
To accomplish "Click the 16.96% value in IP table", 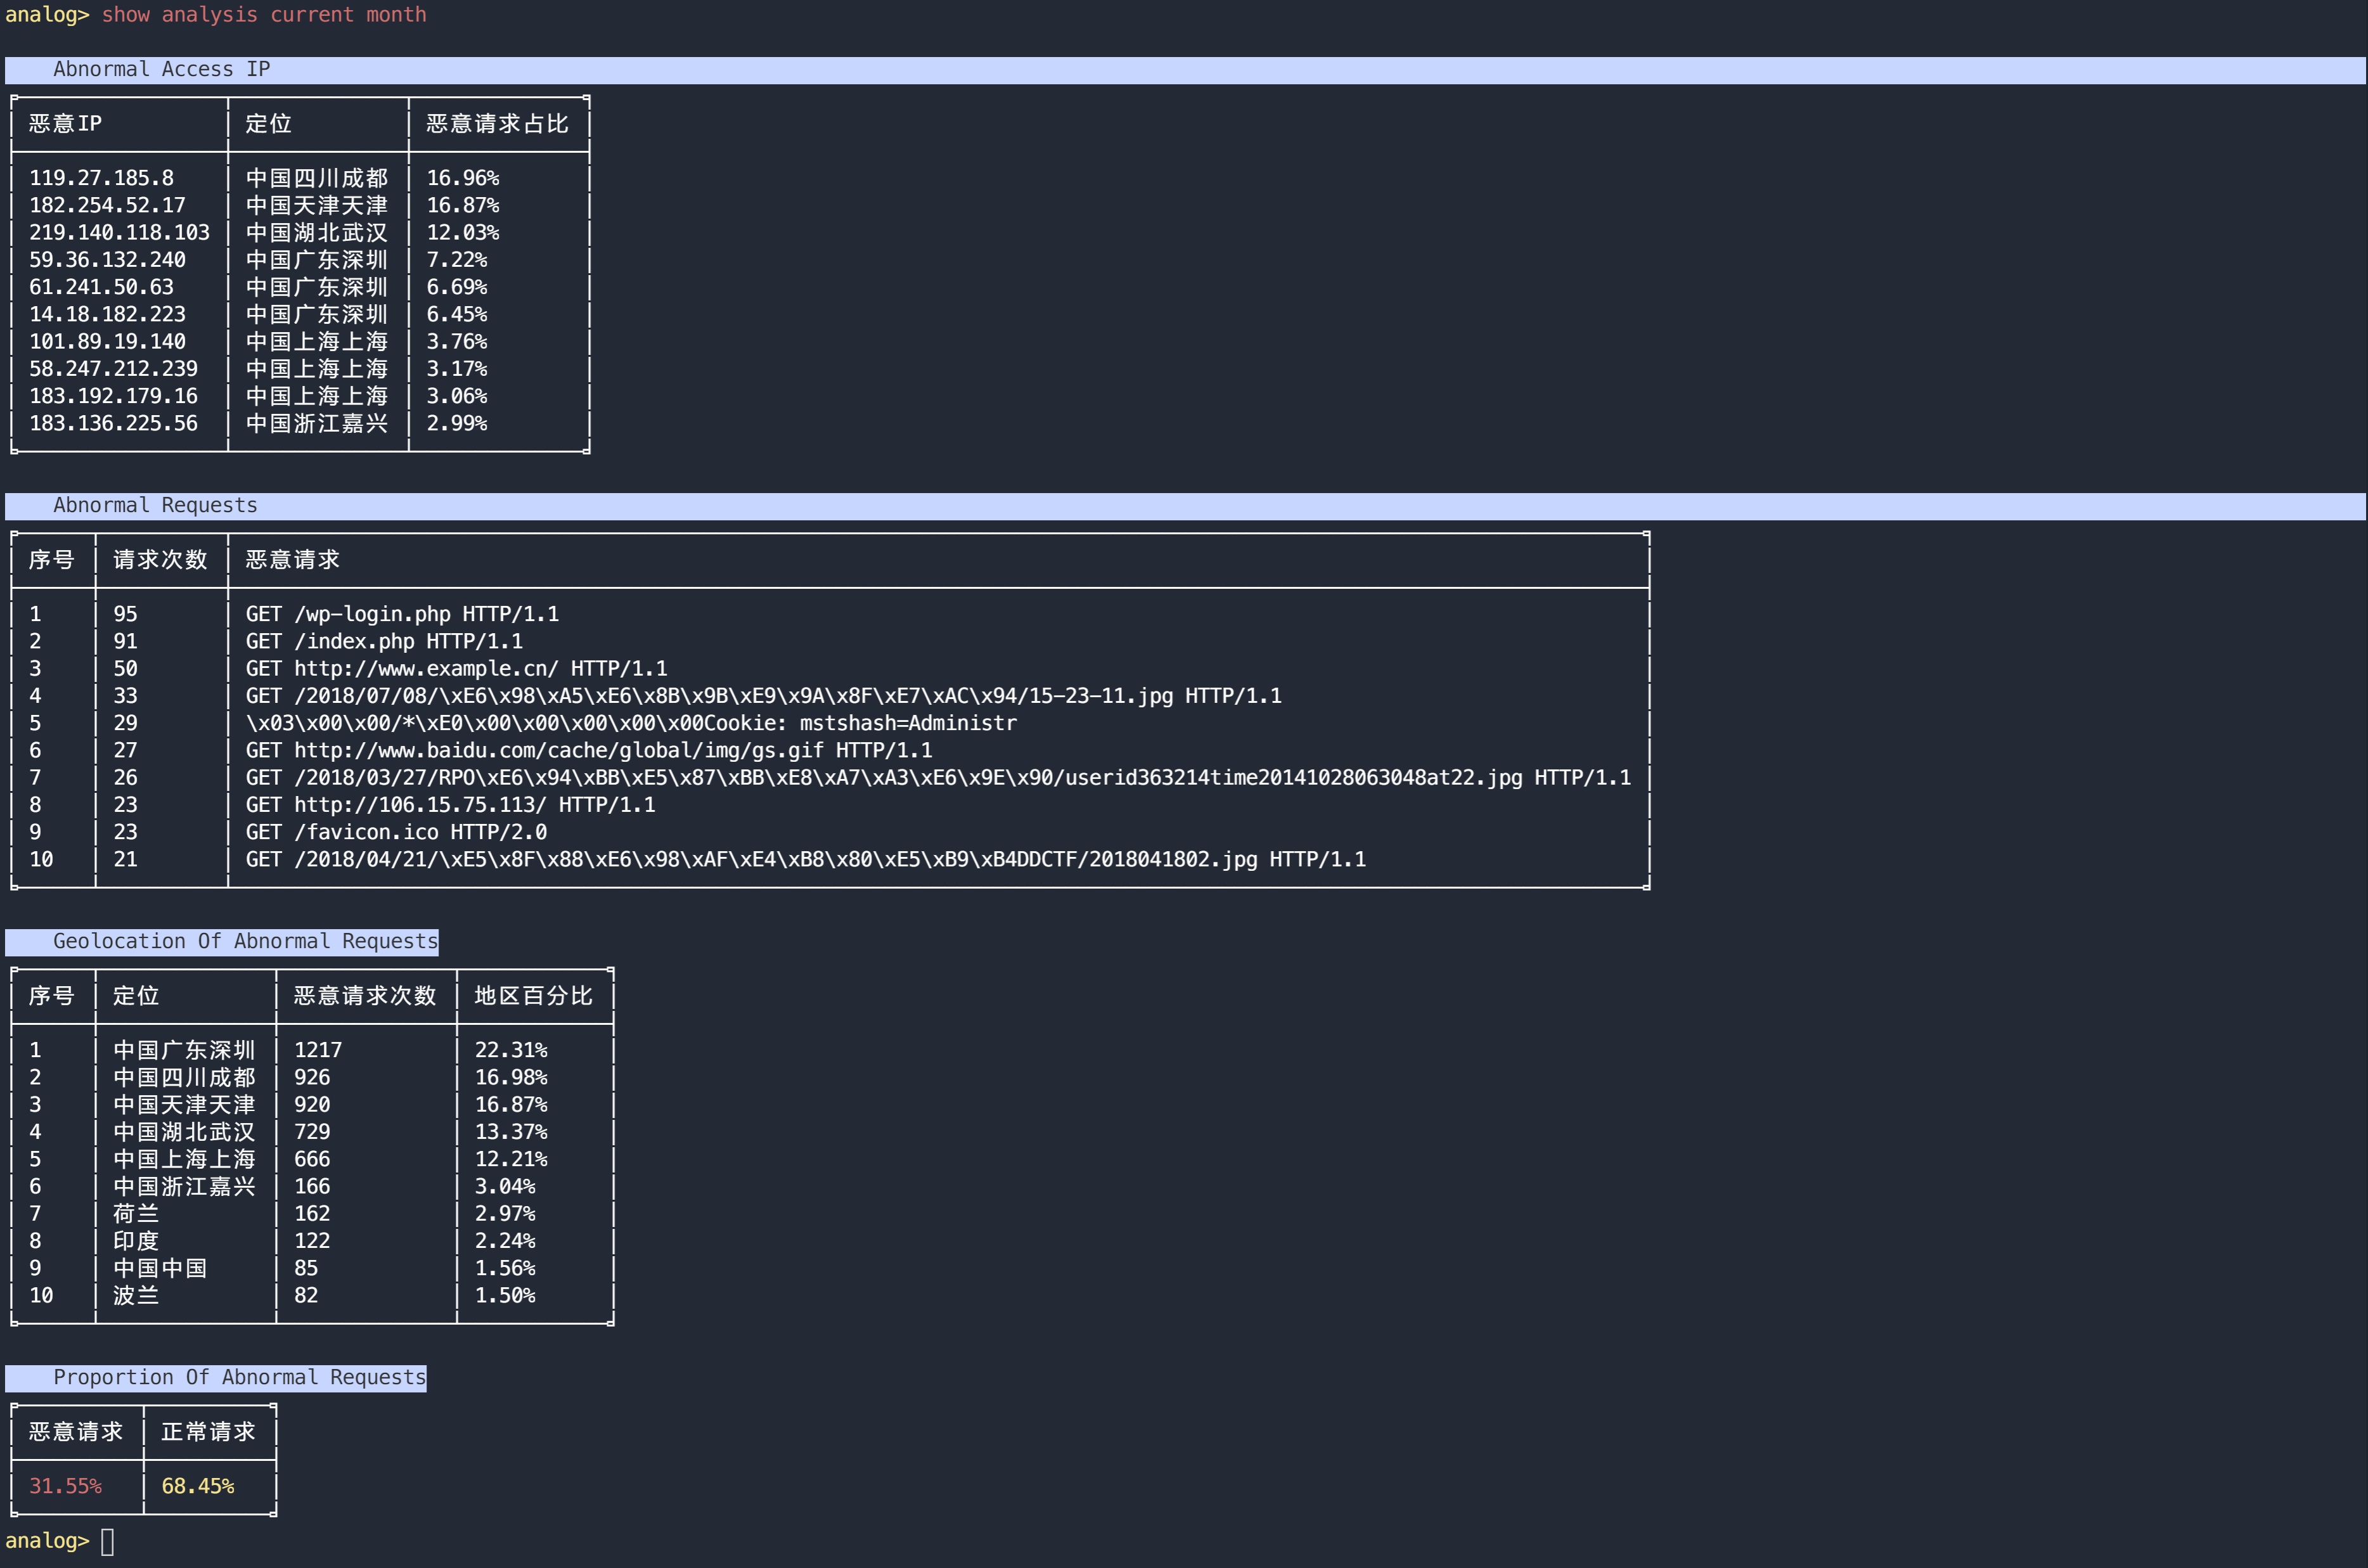I will pos(463,178).
